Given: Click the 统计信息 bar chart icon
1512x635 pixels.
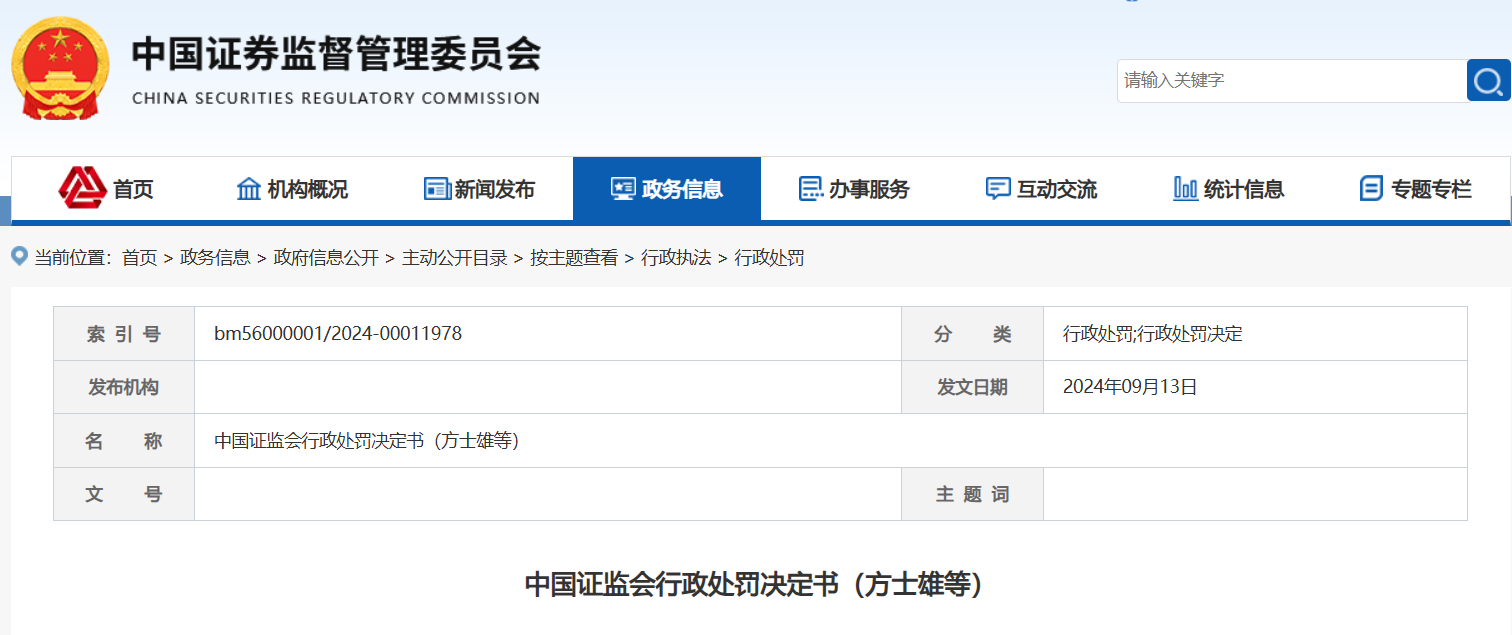Looking at the screenshot, I should click(1185, 188).
